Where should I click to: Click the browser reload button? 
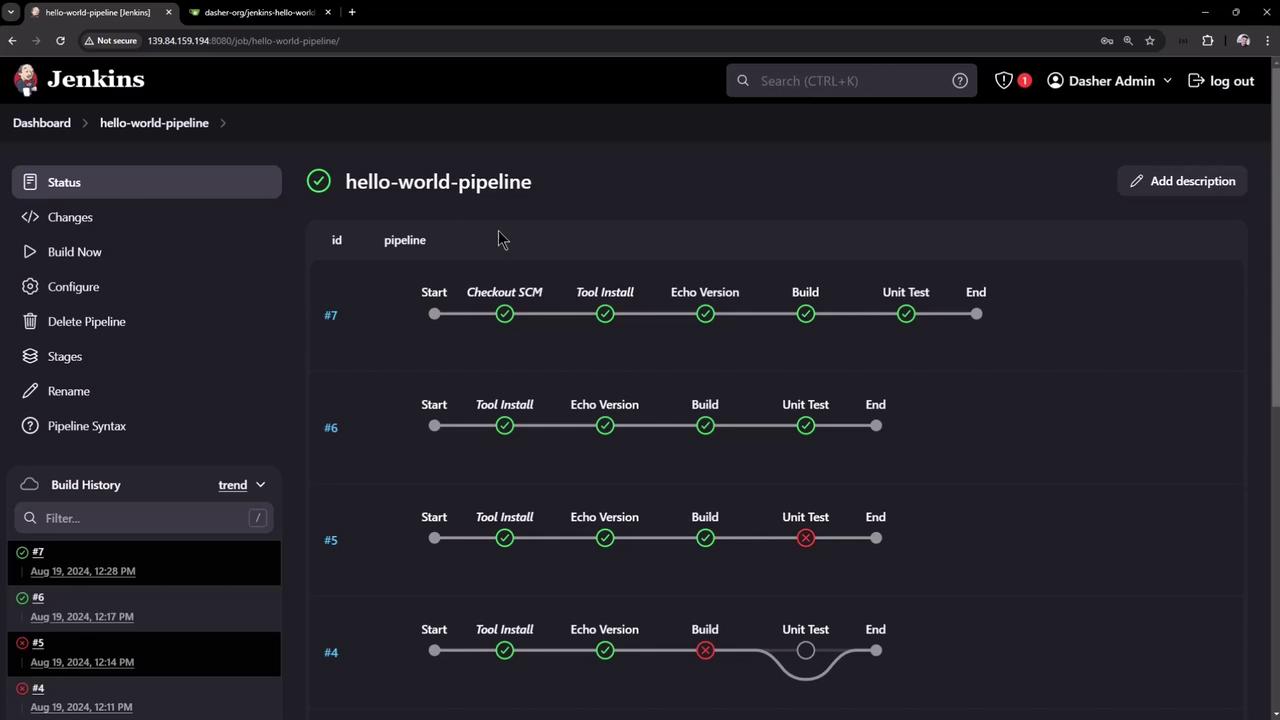pyautogui.click(x=60, y=41)
